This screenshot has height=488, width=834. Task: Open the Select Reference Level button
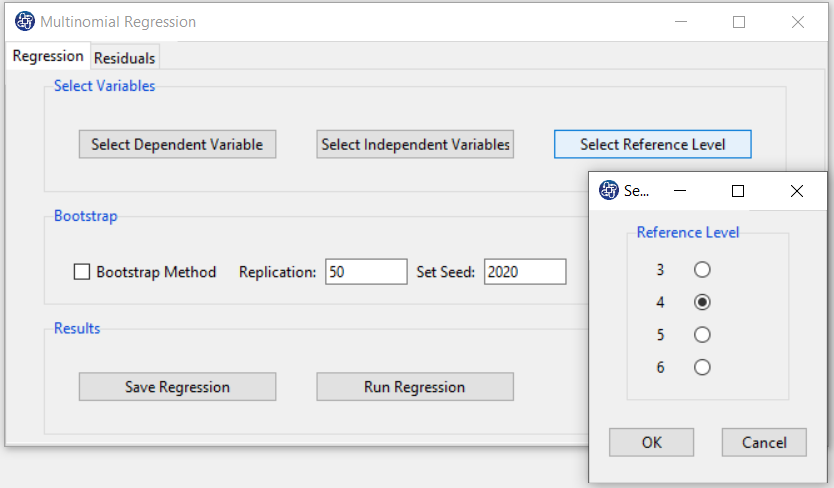click(653, 144)
